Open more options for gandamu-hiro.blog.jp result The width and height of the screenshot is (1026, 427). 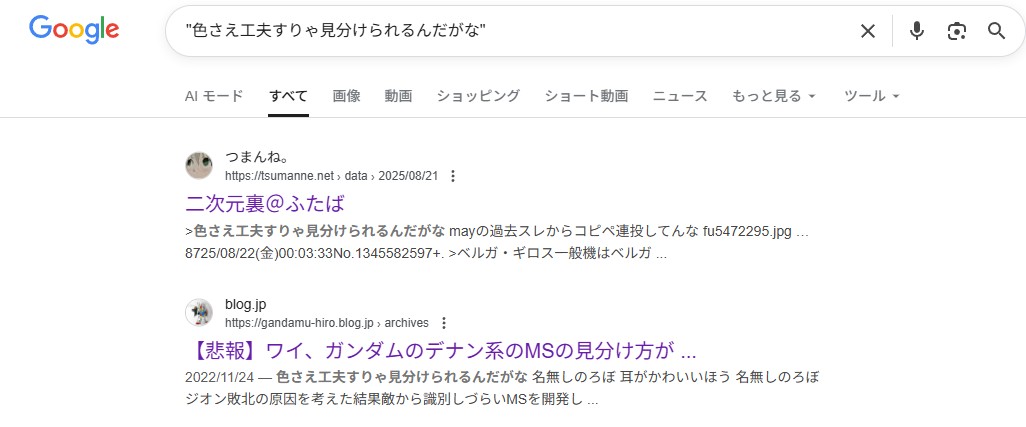[444, 323]
